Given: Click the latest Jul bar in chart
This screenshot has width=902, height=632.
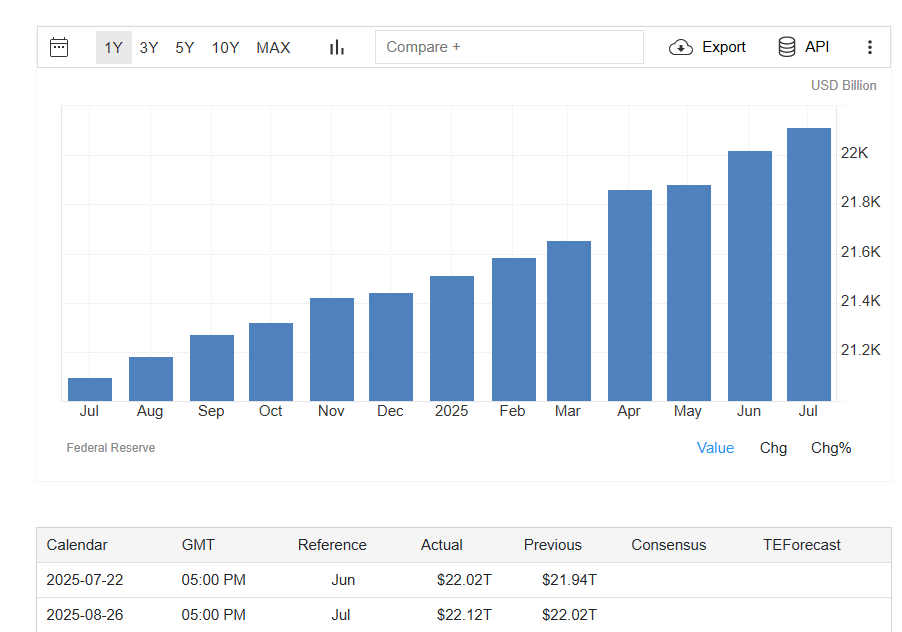Looking at the screenshot, I should pyautogui.click(x=809, y=265).
